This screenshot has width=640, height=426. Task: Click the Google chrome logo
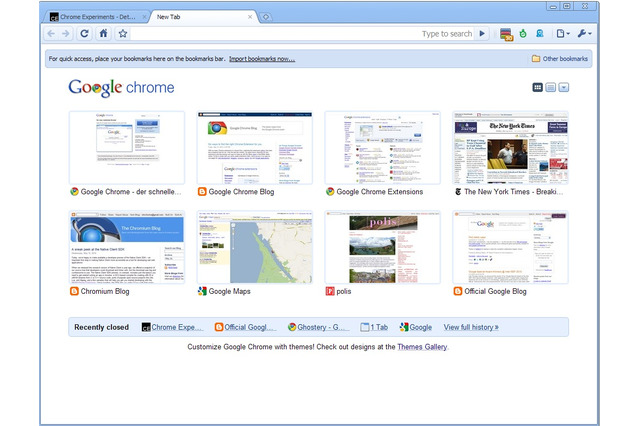[x=121, y=88]
